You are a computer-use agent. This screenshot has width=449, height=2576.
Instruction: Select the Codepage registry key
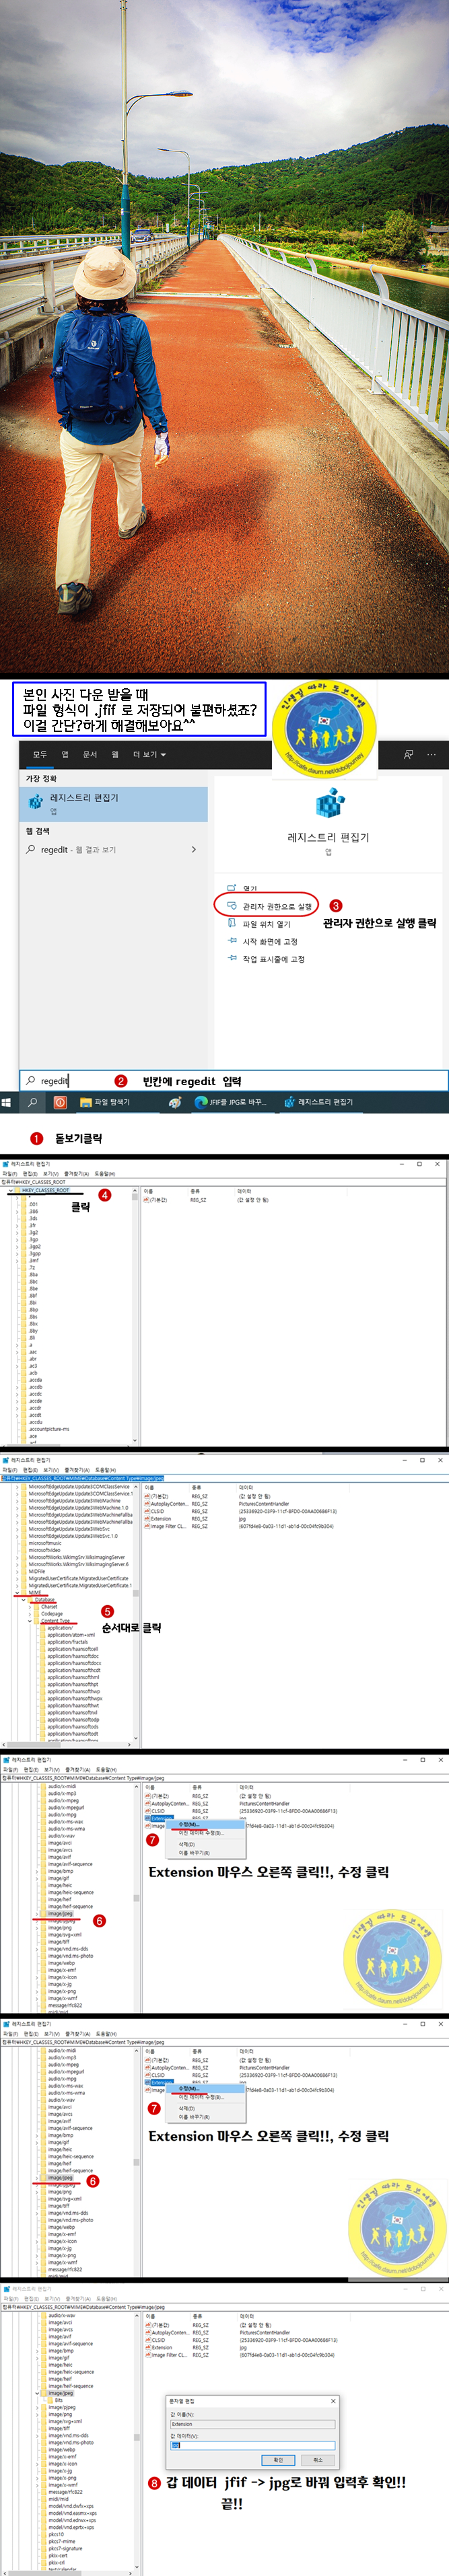(x=52, y=1613)
